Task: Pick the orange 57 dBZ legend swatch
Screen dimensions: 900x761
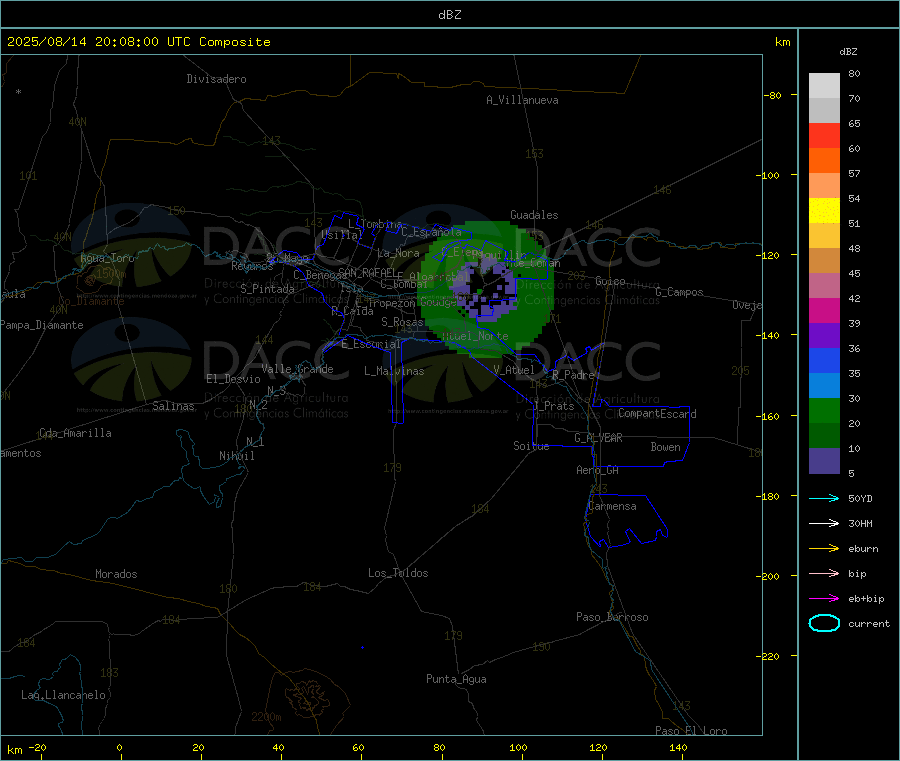Action: click(x=824, y=161)
